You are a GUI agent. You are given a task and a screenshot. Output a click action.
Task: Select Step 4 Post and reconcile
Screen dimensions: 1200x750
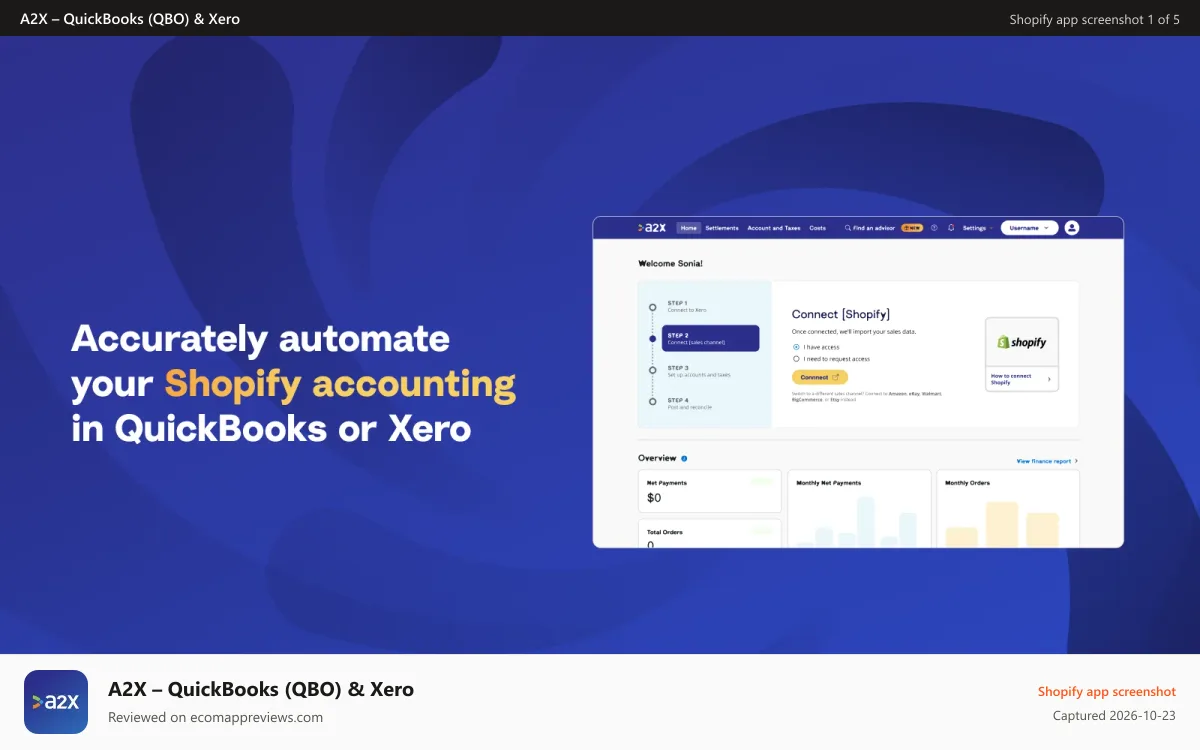click(689, 403)
